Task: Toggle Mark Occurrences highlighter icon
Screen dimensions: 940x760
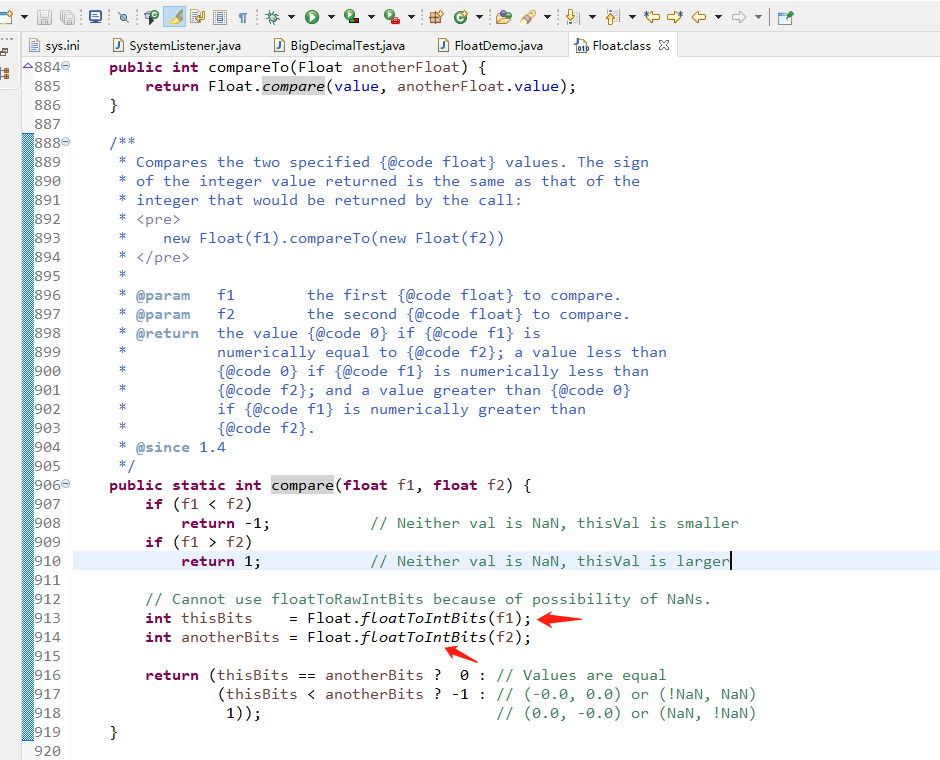Action: point(174,17)
